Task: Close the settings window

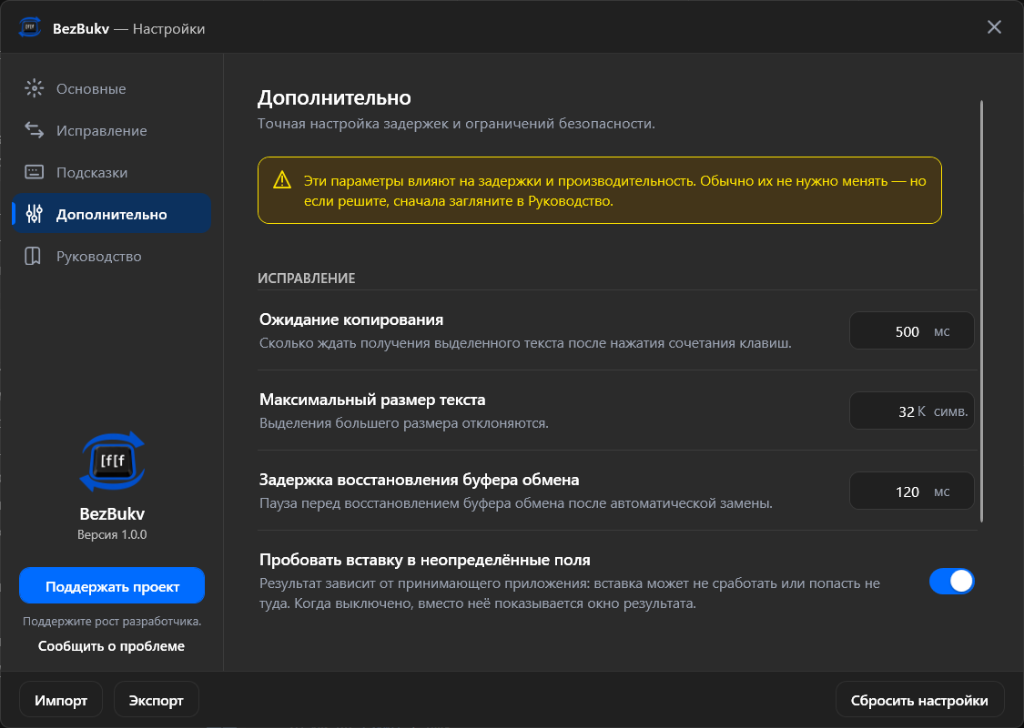Action: (994, 27)
